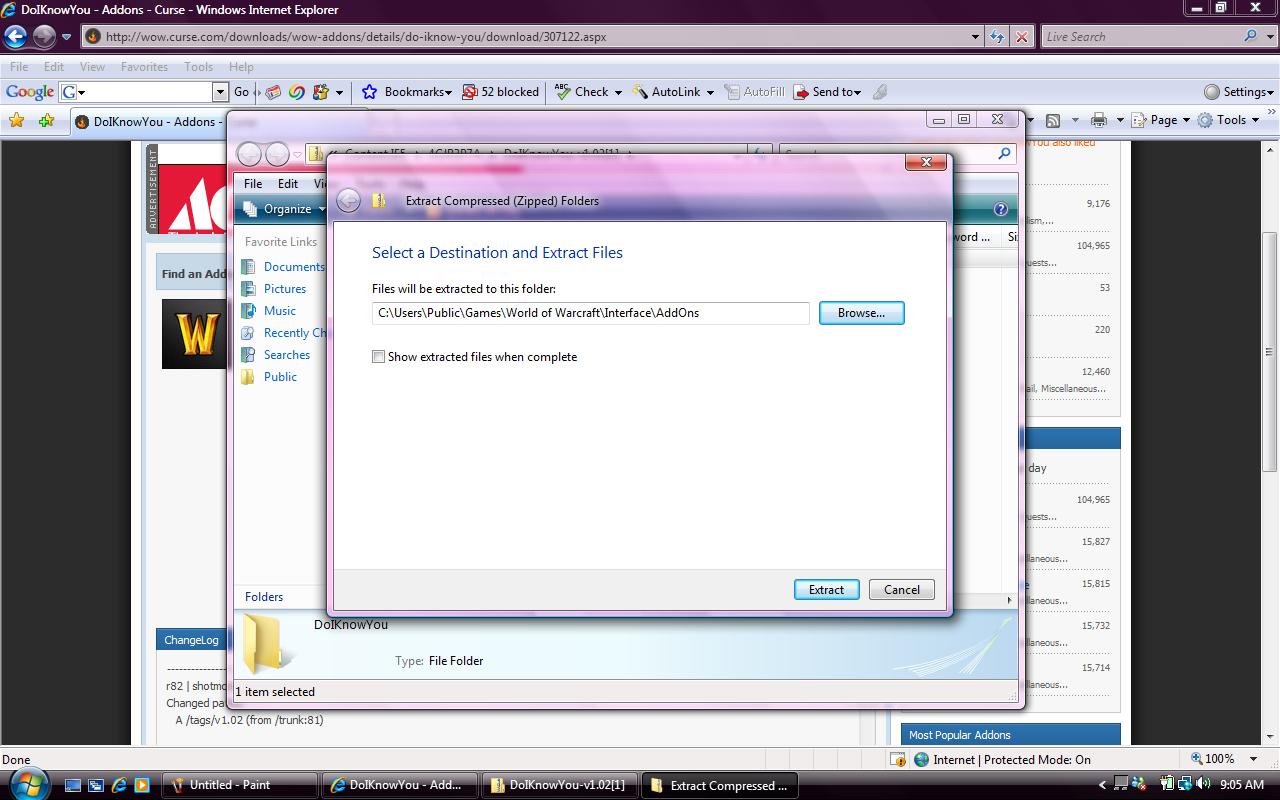Viewport: 1280px width, 800px height.
Task: Click the IE Print icon
Action: click(1099, 120)
